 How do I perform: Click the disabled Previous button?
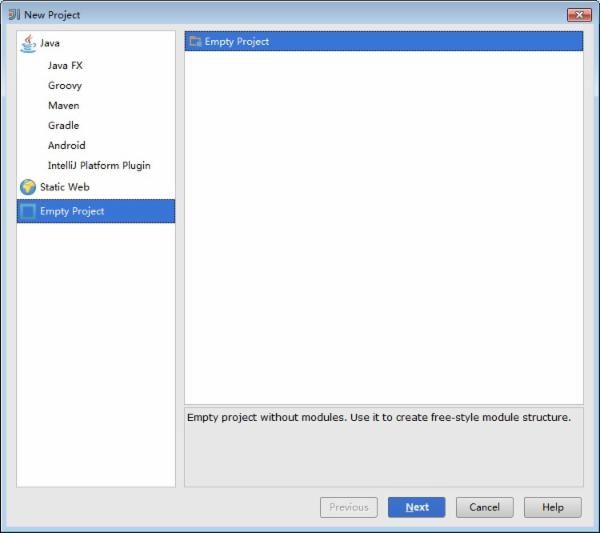[x=349, y=507]
